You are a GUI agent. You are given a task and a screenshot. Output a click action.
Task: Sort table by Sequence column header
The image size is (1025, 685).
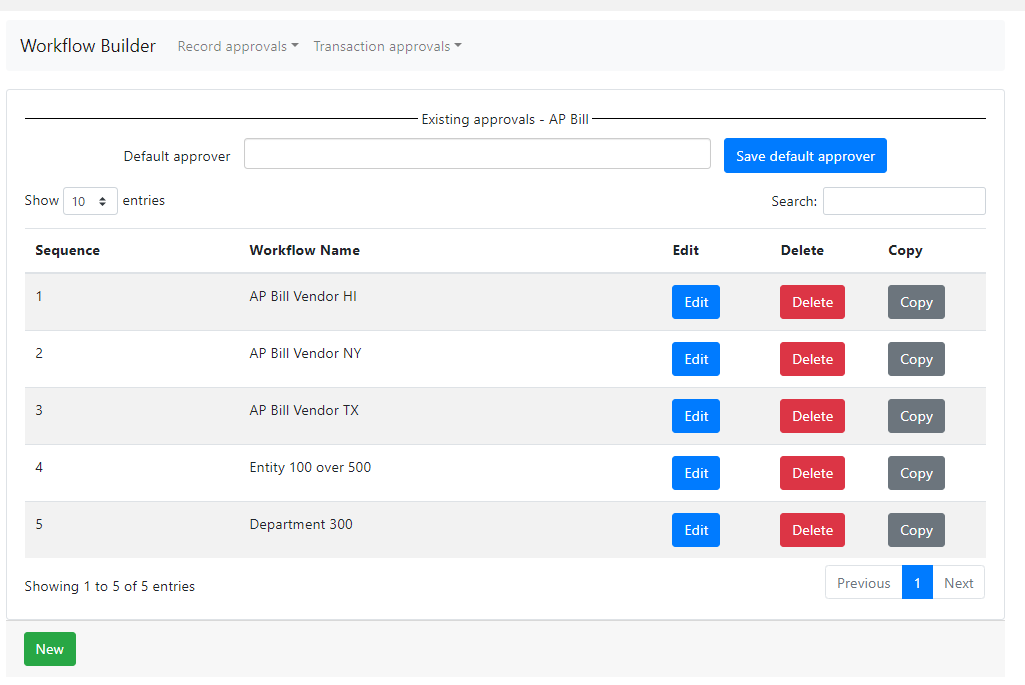[x=67, y=250]
